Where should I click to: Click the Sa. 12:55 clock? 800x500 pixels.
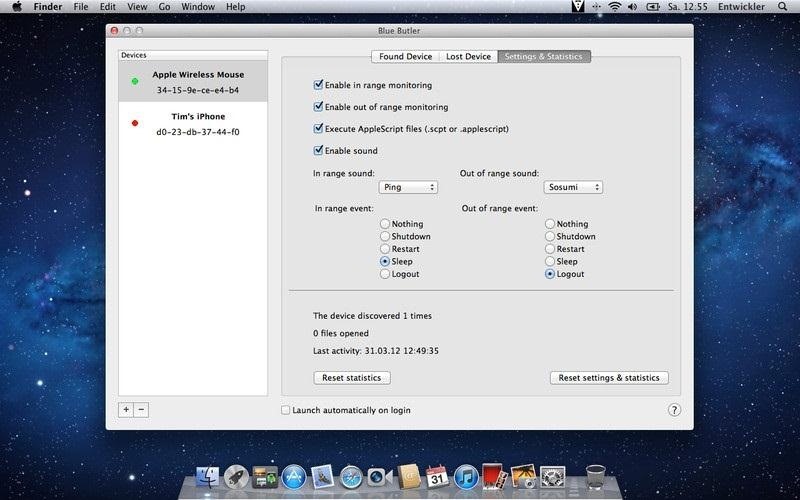pyautogui.click(x=687, y=7)
